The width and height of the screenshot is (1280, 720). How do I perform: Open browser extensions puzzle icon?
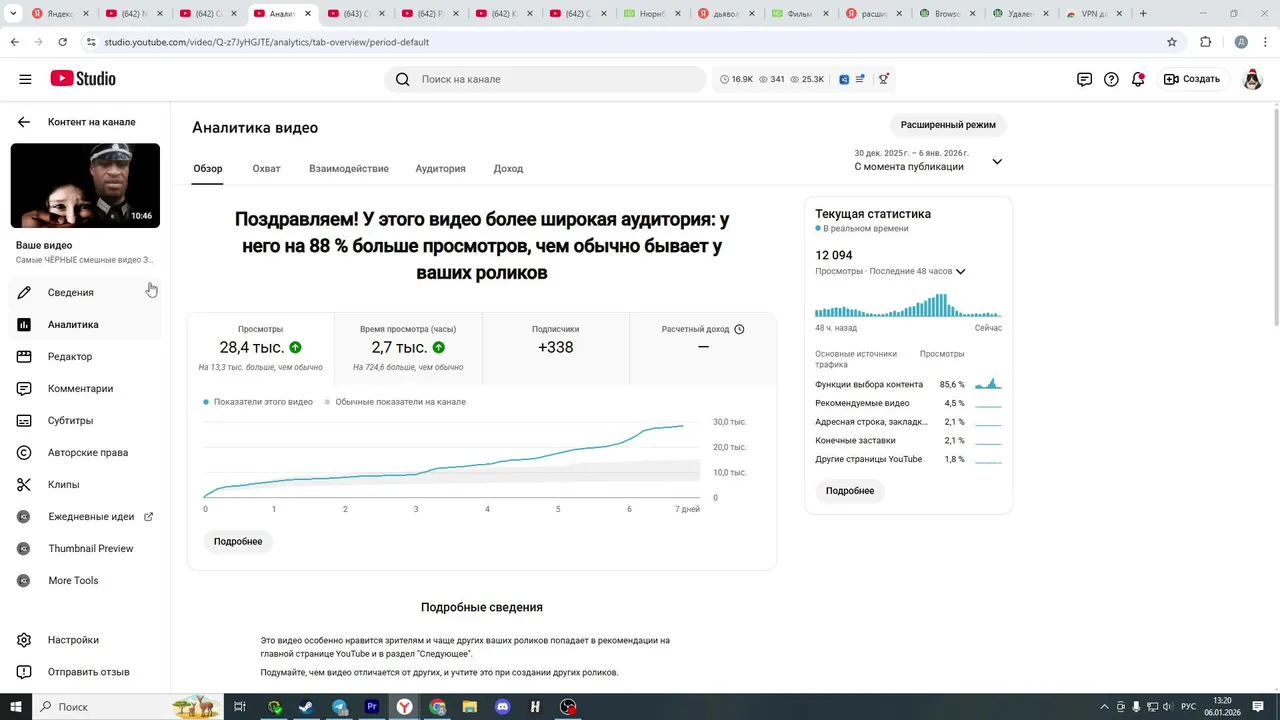pos(1205,42)
